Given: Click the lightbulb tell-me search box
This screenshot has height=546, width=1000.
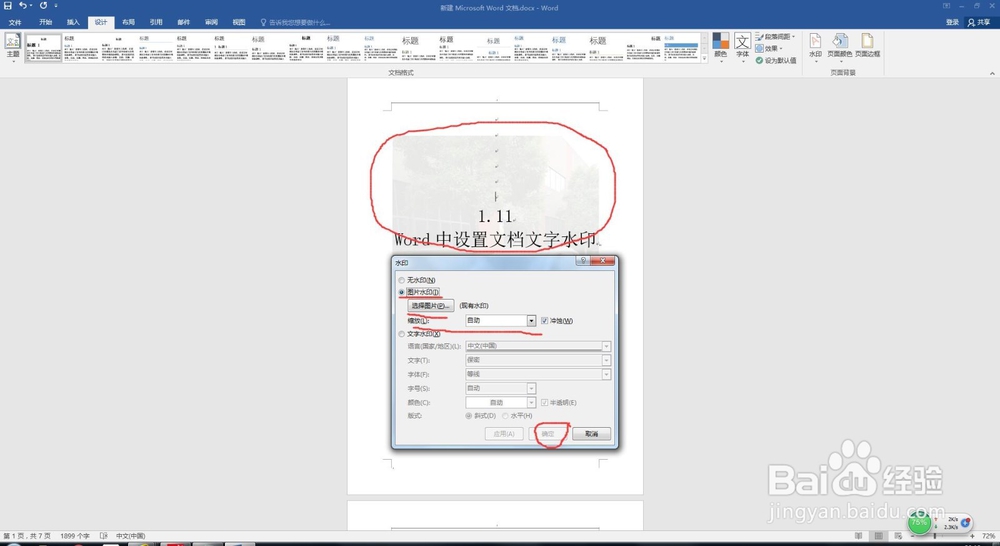Looking at the screenshot, I should point(295,22).
